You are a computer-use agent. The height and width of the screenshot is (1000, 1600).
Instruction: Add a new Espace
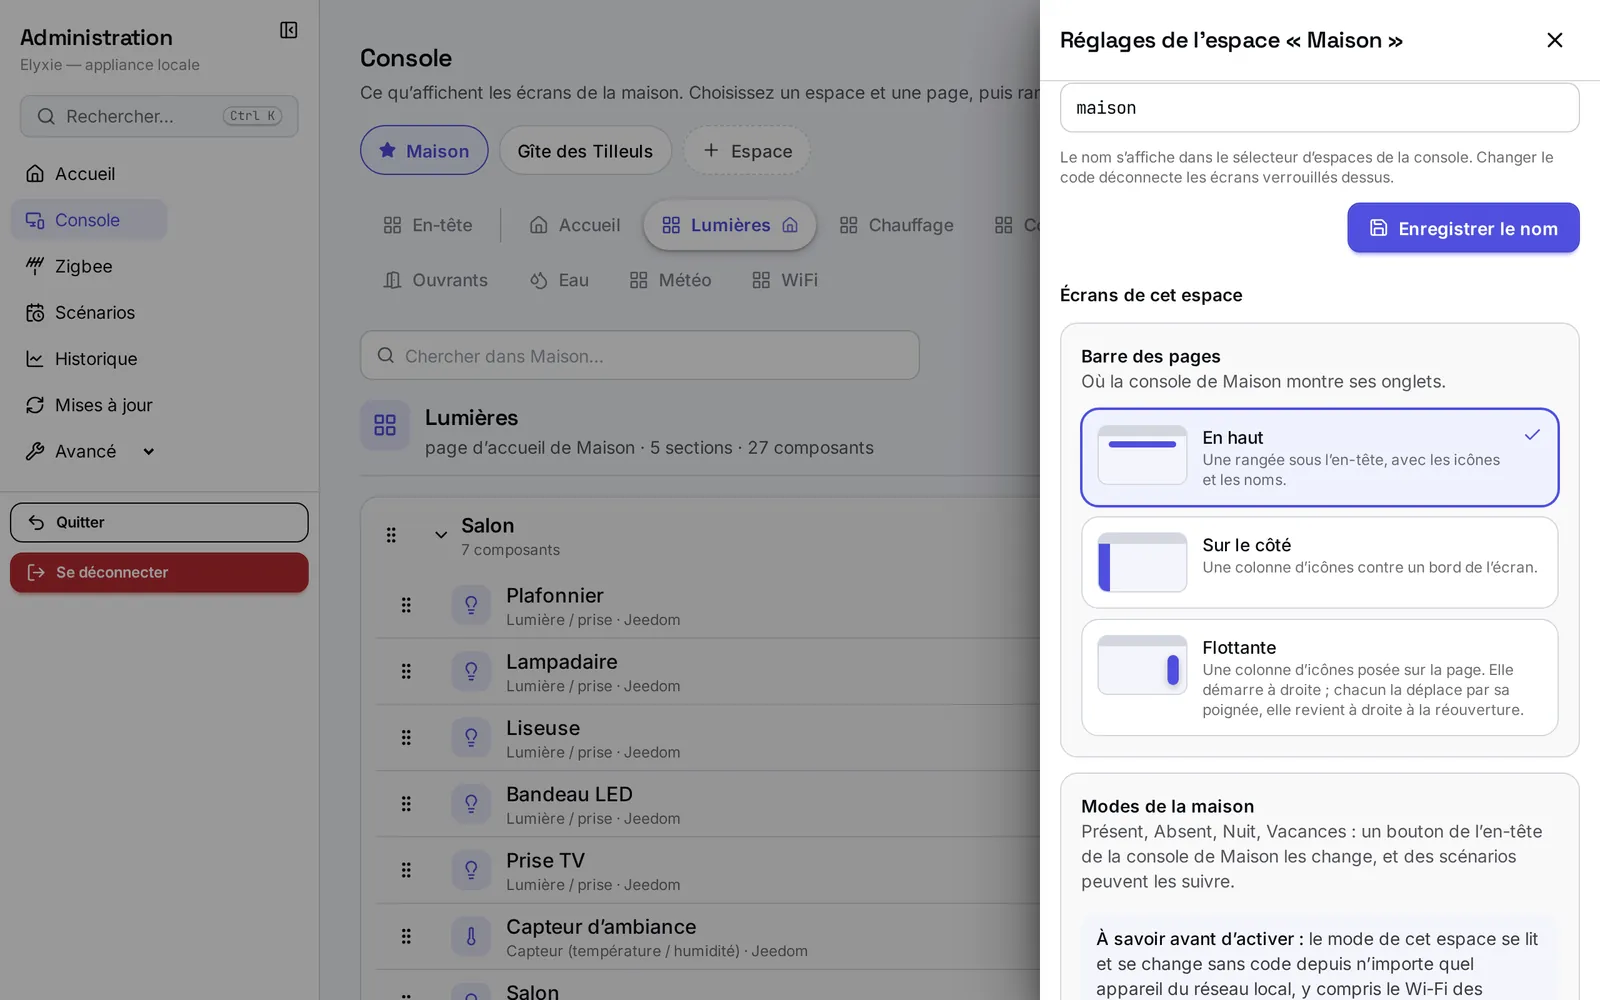[747, 150]
